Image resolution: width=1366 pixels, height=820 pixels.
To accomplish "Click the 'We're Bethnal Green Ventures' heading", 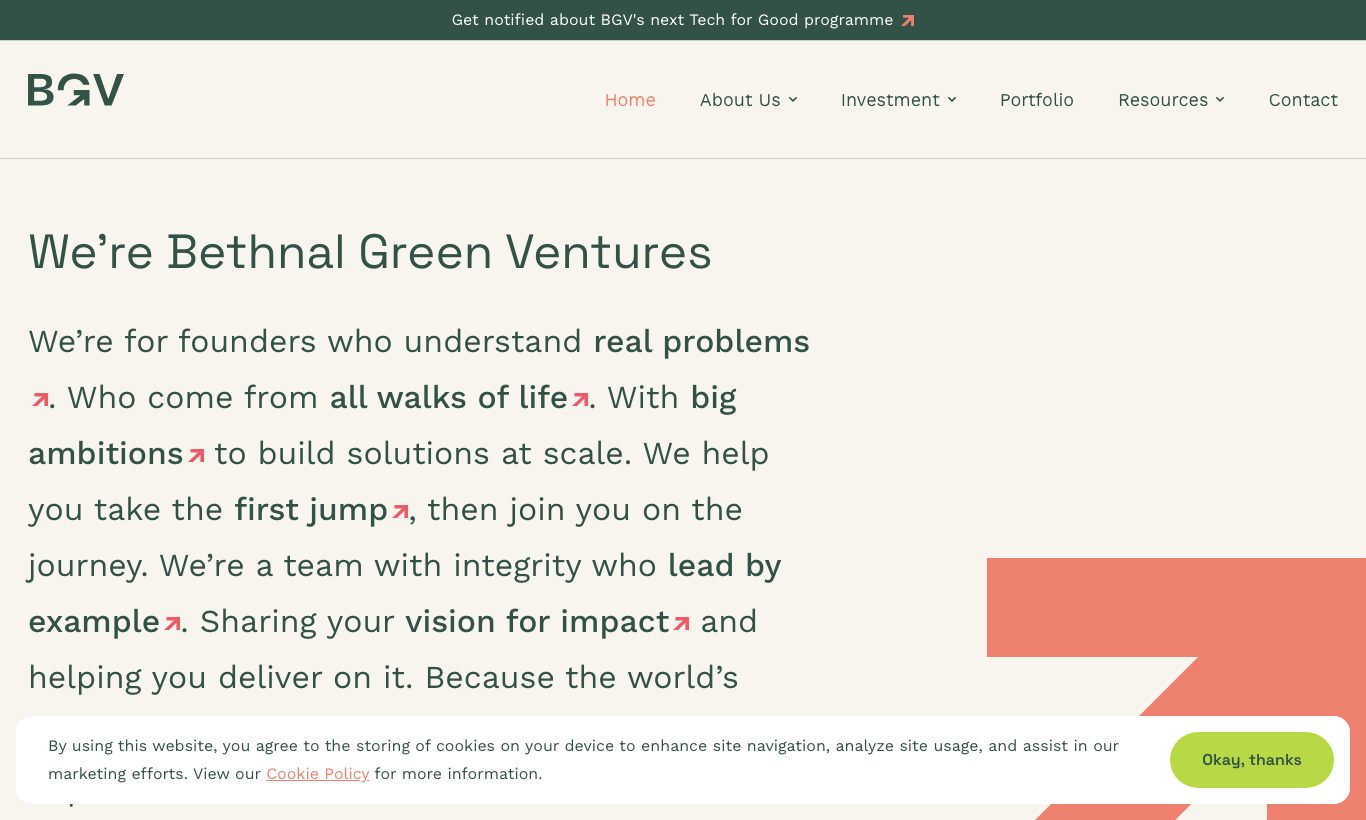I will (x=370, y=252).
